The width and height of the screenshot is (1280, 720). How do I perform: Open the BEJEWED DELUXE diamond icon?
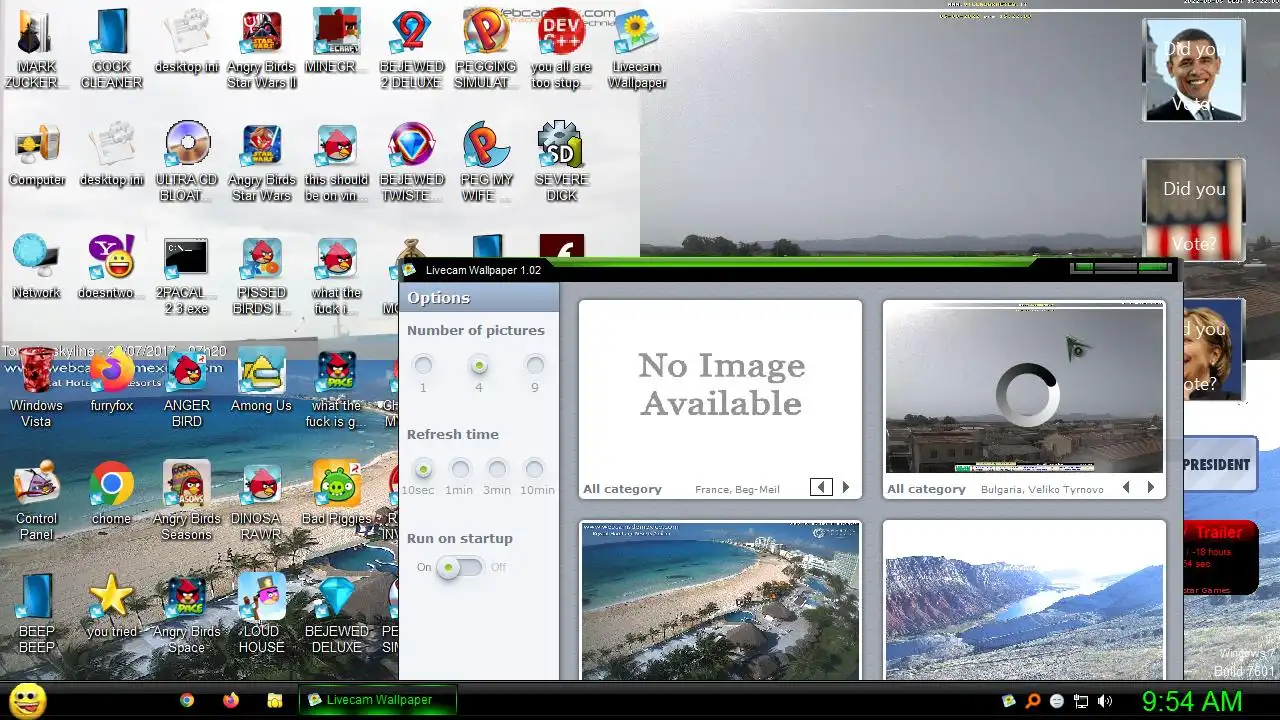(336, 613)
